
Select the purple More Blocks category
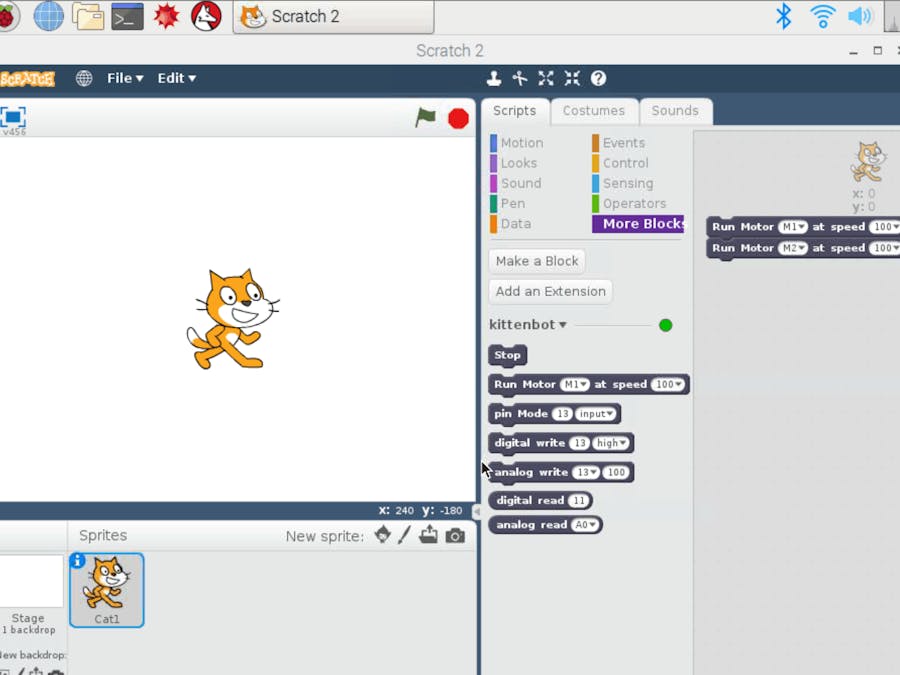[639, 224]
